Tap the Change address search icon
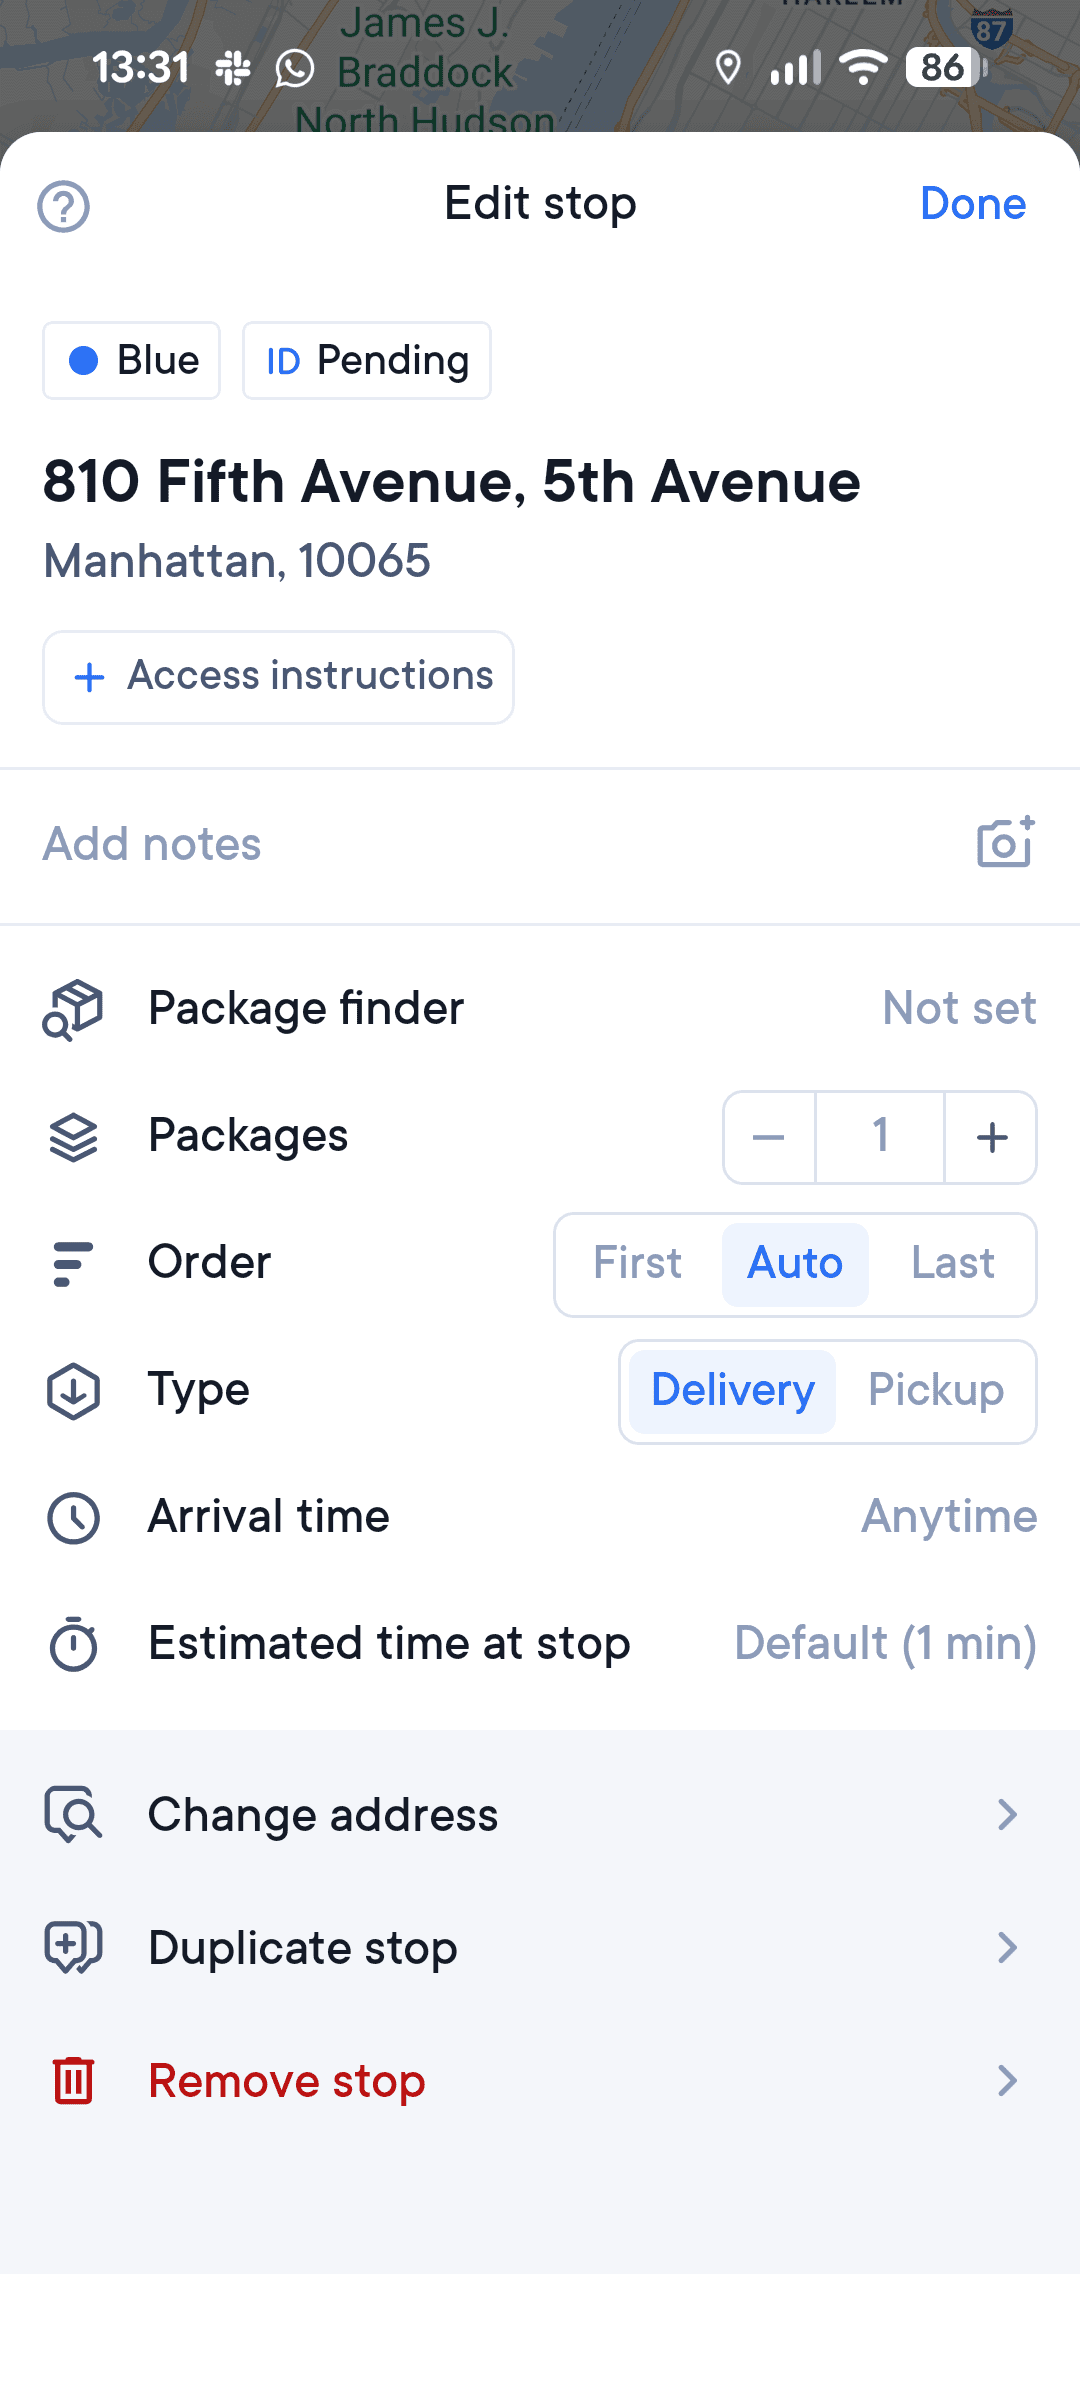 pos(73,1814)
